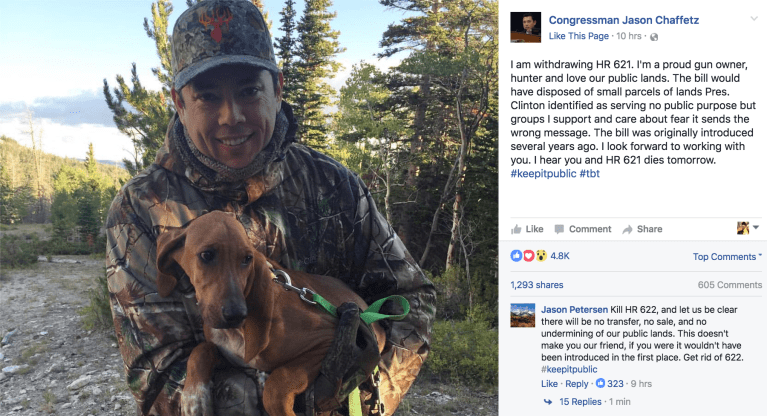Click the Like thumbs-up icon on the post

tap(516, 229)
